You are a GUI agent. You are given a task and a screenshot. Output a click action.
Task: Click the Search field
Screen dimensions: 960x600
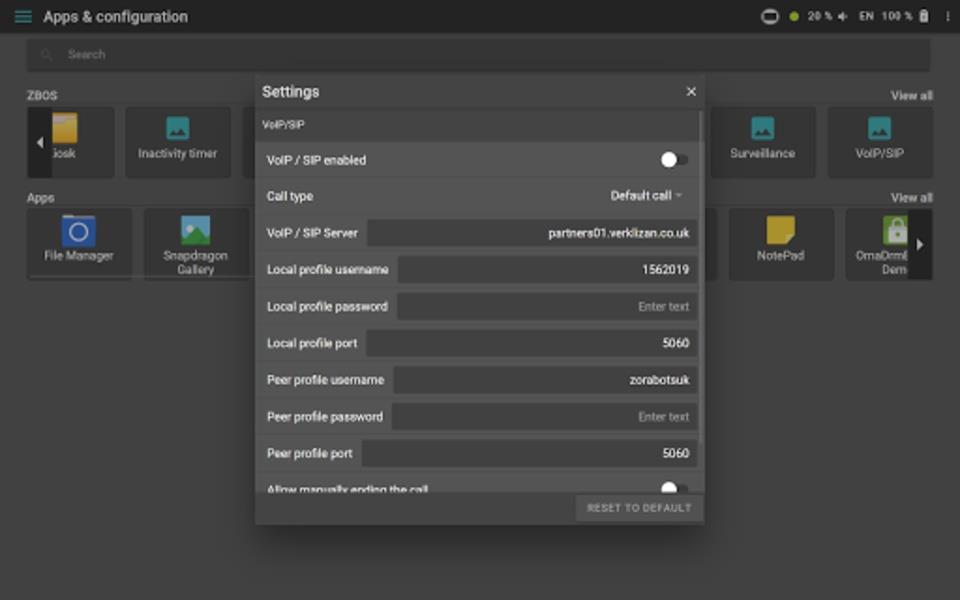tap(478, 54)
